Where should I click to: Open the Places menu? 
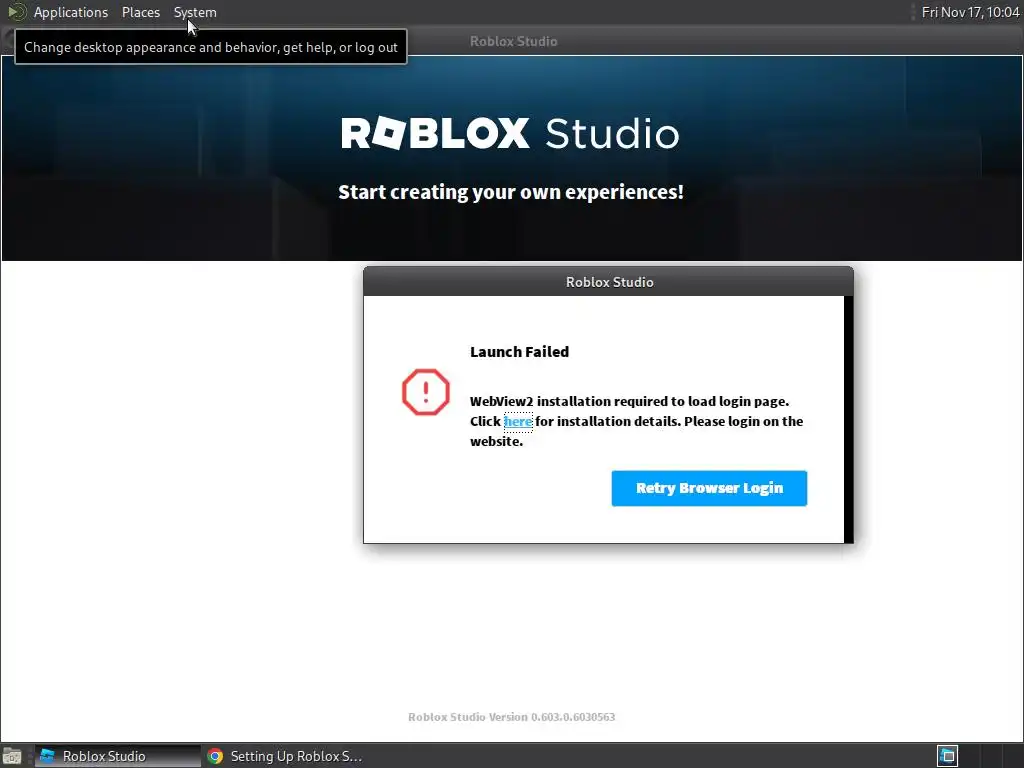140,12
